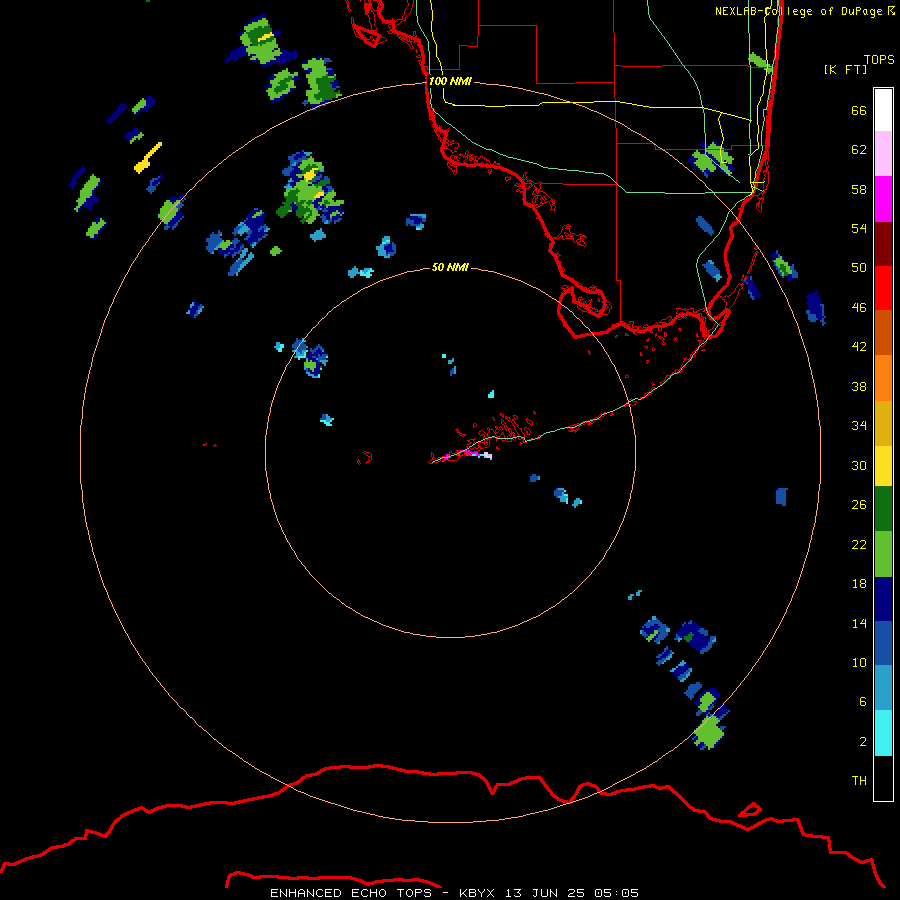The image size is (900, 900).
Task: Click legend value 30
Action: [x=859, y=465]
